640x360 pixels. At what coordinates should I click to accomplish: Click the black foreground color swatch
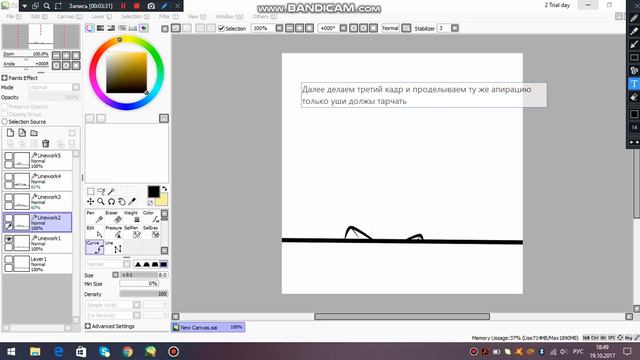(x=153, y=191)
